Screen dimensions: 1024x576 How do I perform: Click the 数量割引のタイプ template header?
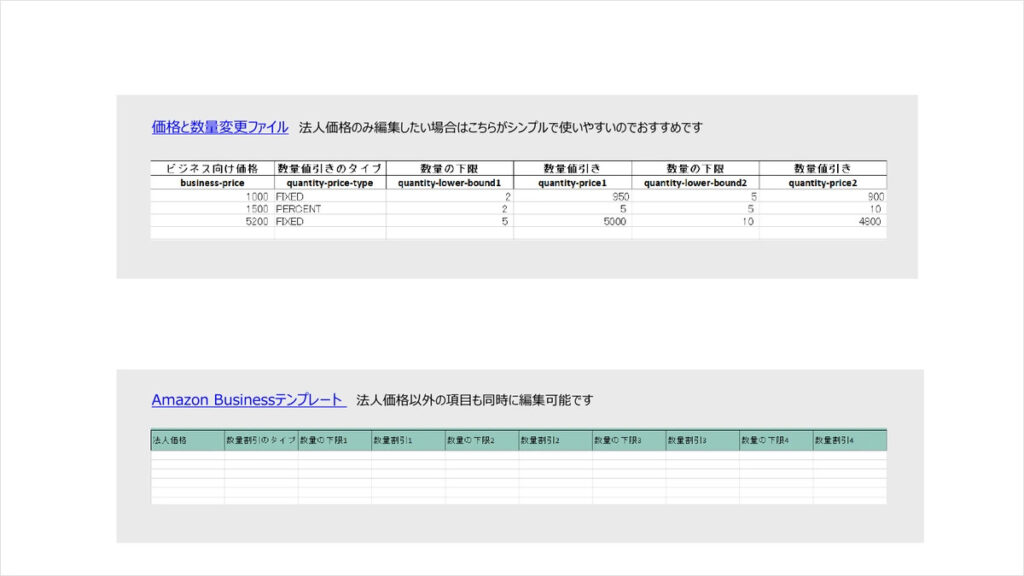(x=261, y=440)
